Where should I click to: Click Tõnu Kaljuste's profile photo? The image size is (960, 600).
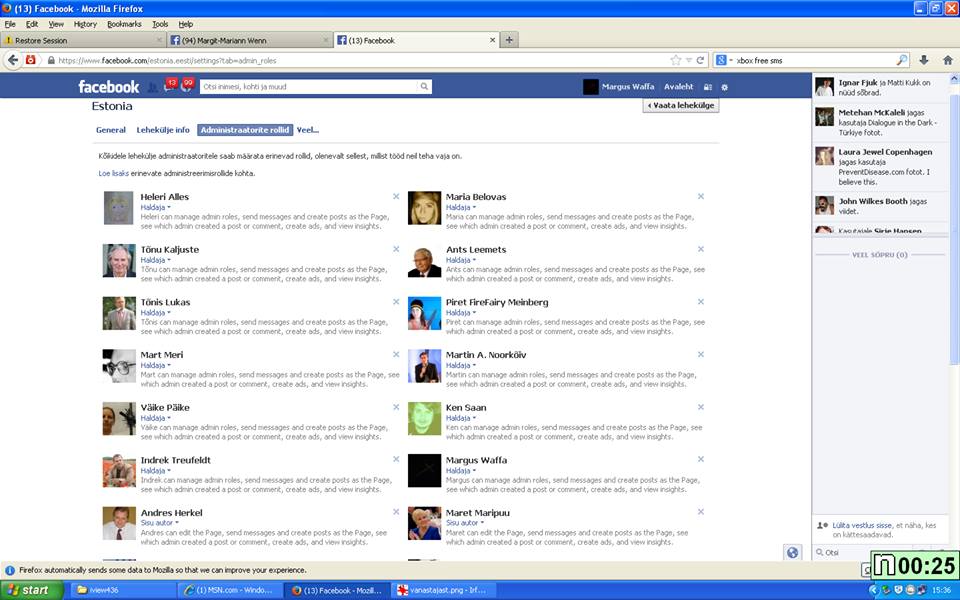coord(119,260)
